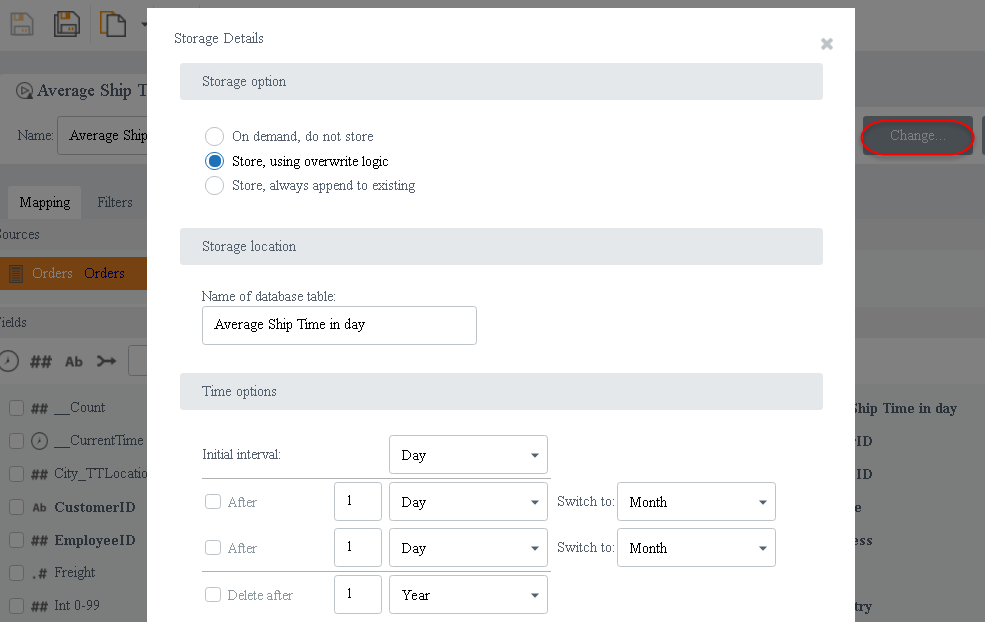Click the arrow relation field filter icon

(107, 362)
